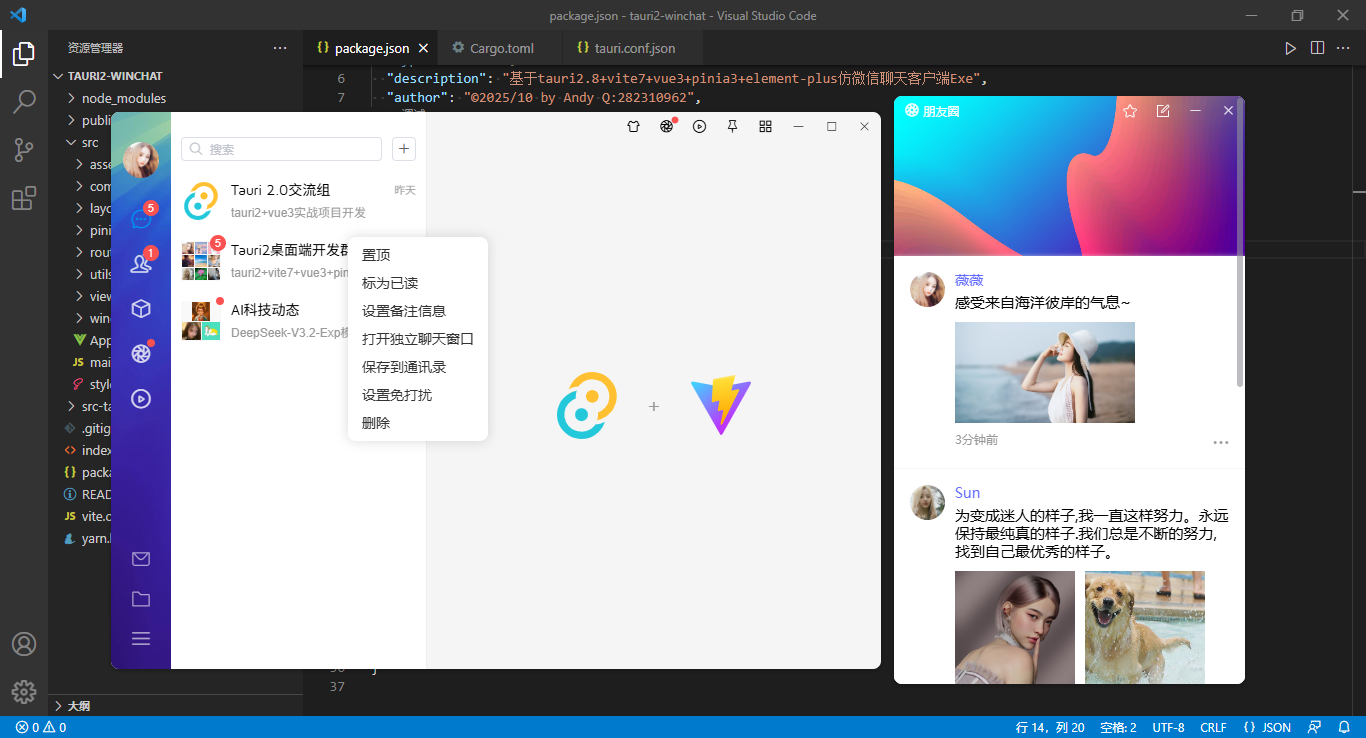This screenshot has width=1366, height=738.
Task: Switch to the package.json tab
Action: (x=370, y=48)
